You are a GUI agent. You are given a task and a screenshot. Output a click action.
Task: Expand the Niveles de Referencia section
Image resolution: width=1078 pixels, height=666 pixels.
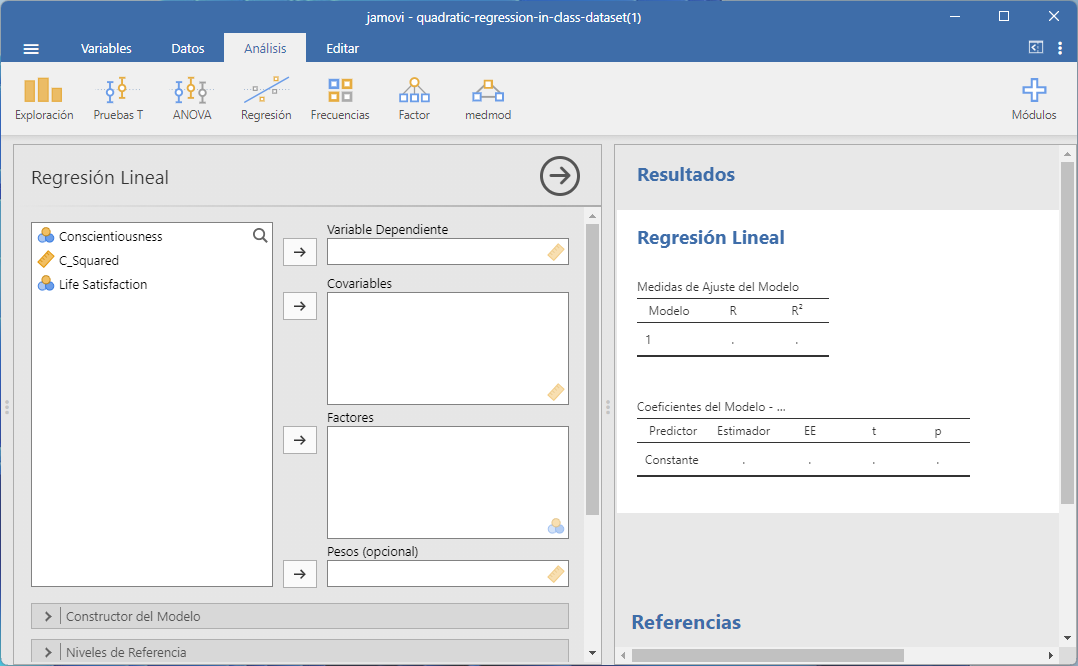tap(300, 652)
